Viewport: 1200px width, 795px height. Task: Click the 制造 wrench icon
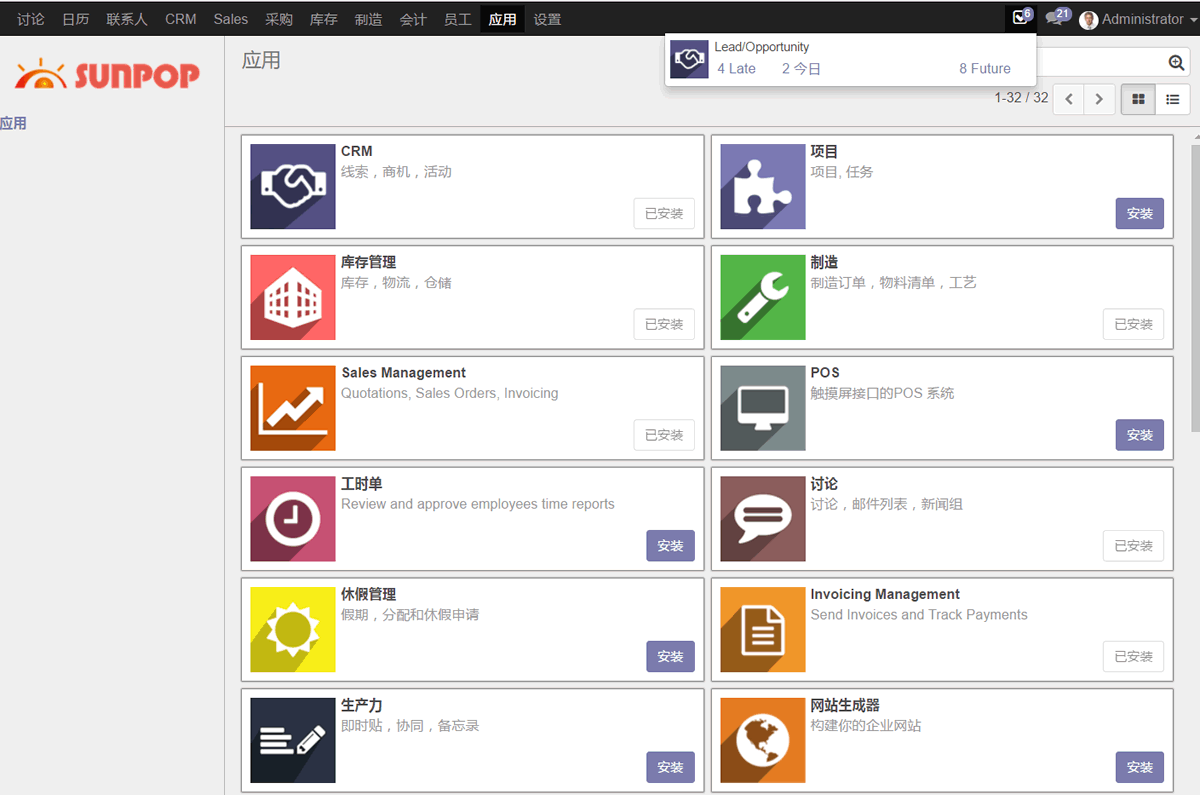763,297
